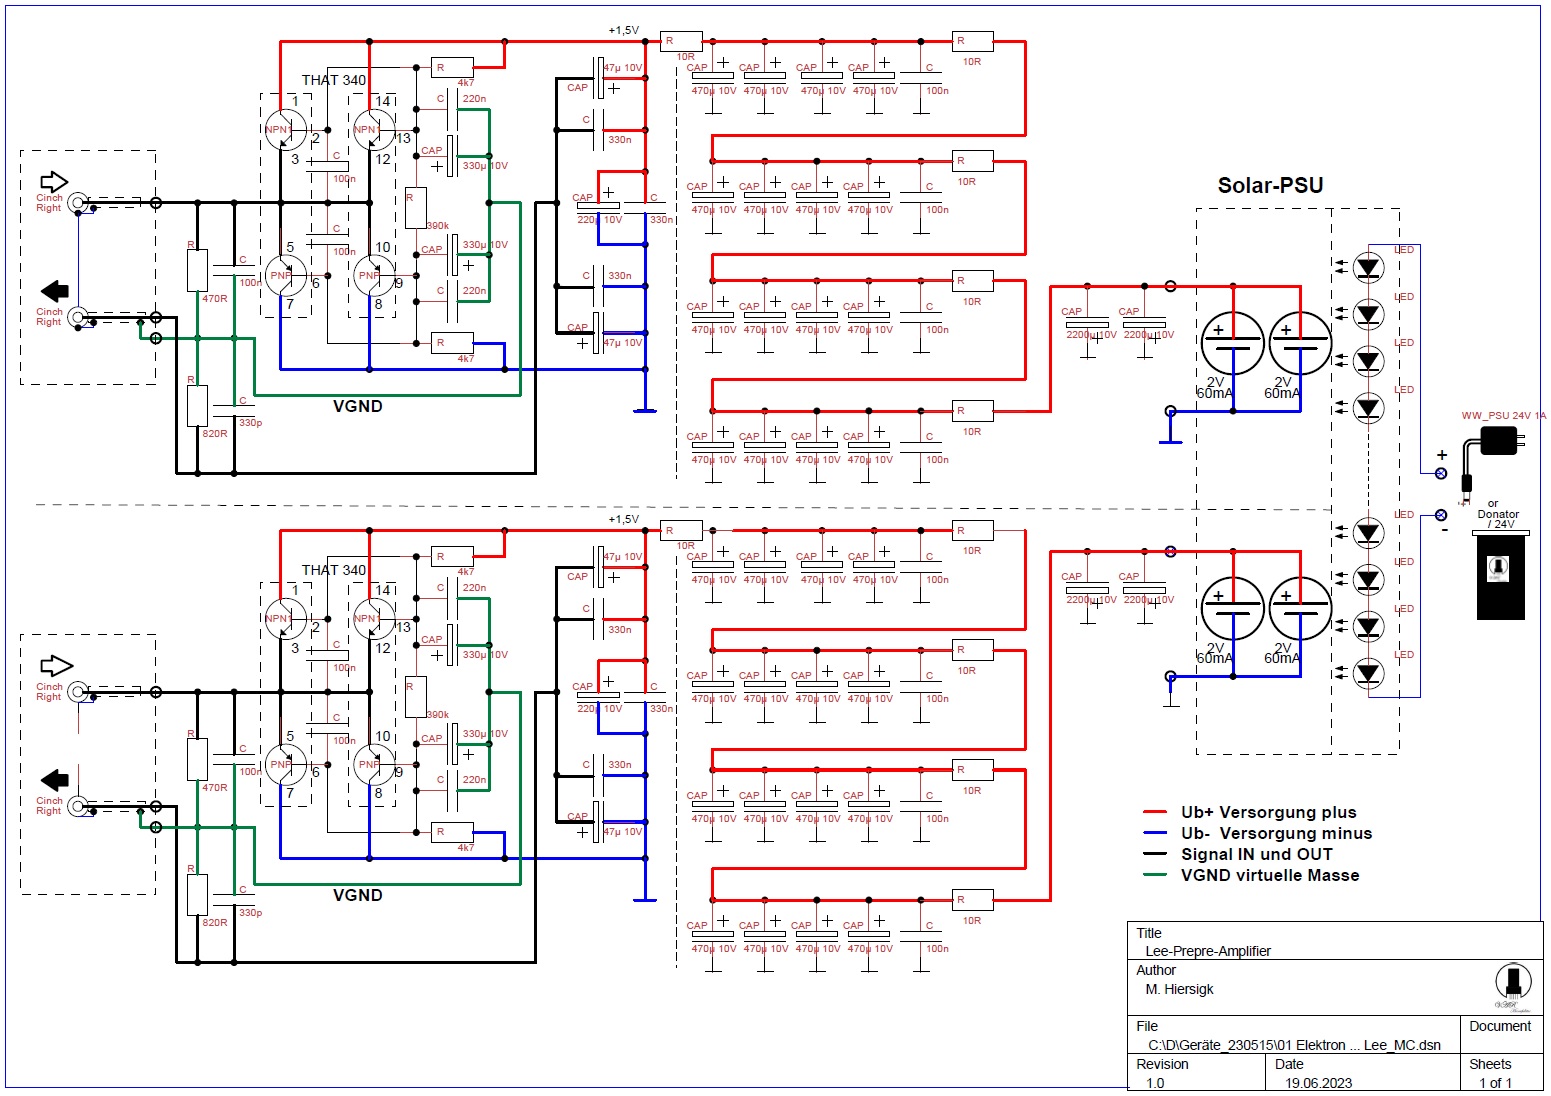Select the upper channel PNP transistor at pin 5
This screenshot has height=1096, width=1551.
(284, 275)
